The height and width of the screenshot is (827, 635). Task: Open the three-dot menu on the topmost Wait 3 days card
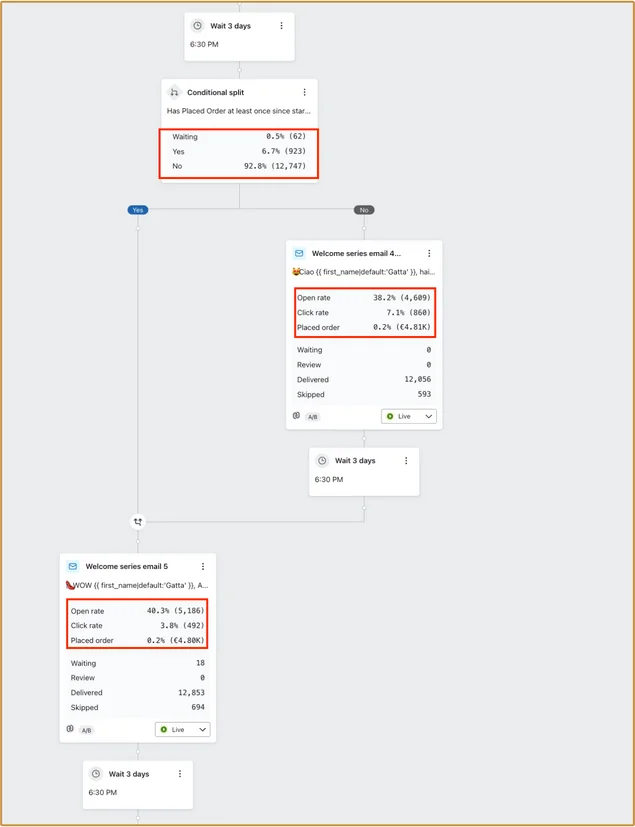[x=282, y=26]
